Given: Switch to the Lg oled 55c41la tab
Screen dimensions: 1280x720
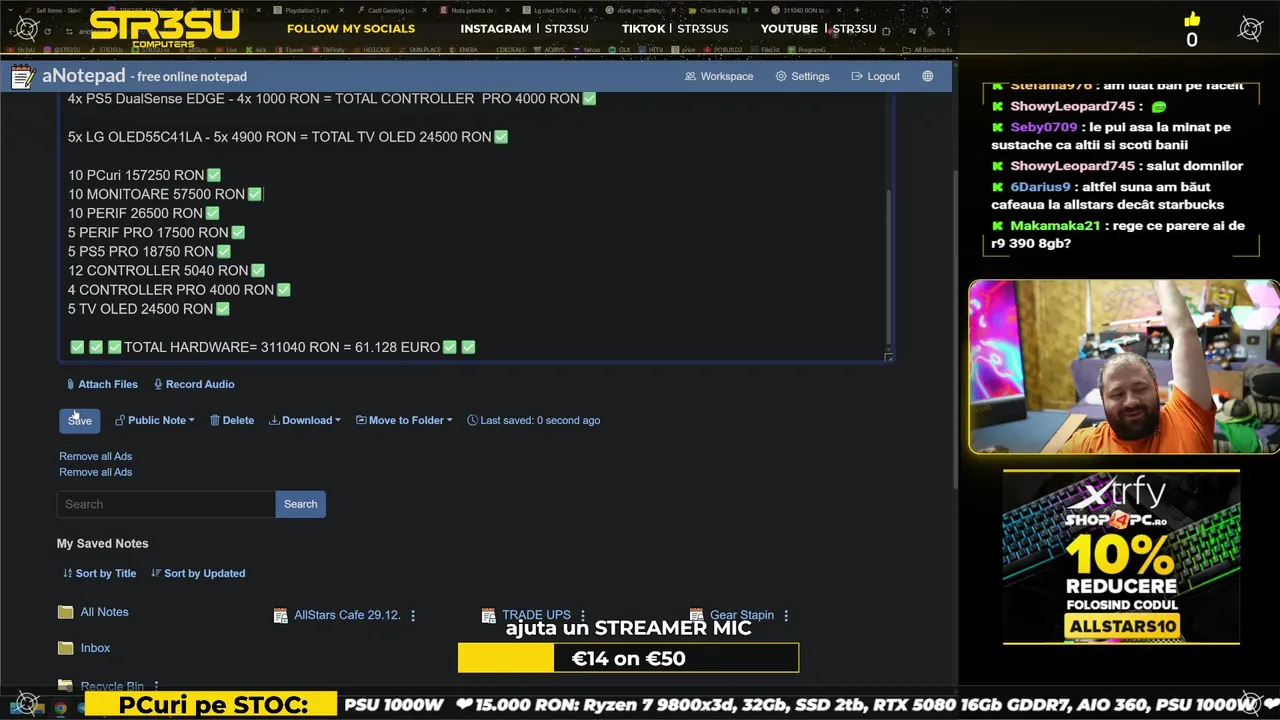Looking at the screenshot, I should [x=559, y=10].
